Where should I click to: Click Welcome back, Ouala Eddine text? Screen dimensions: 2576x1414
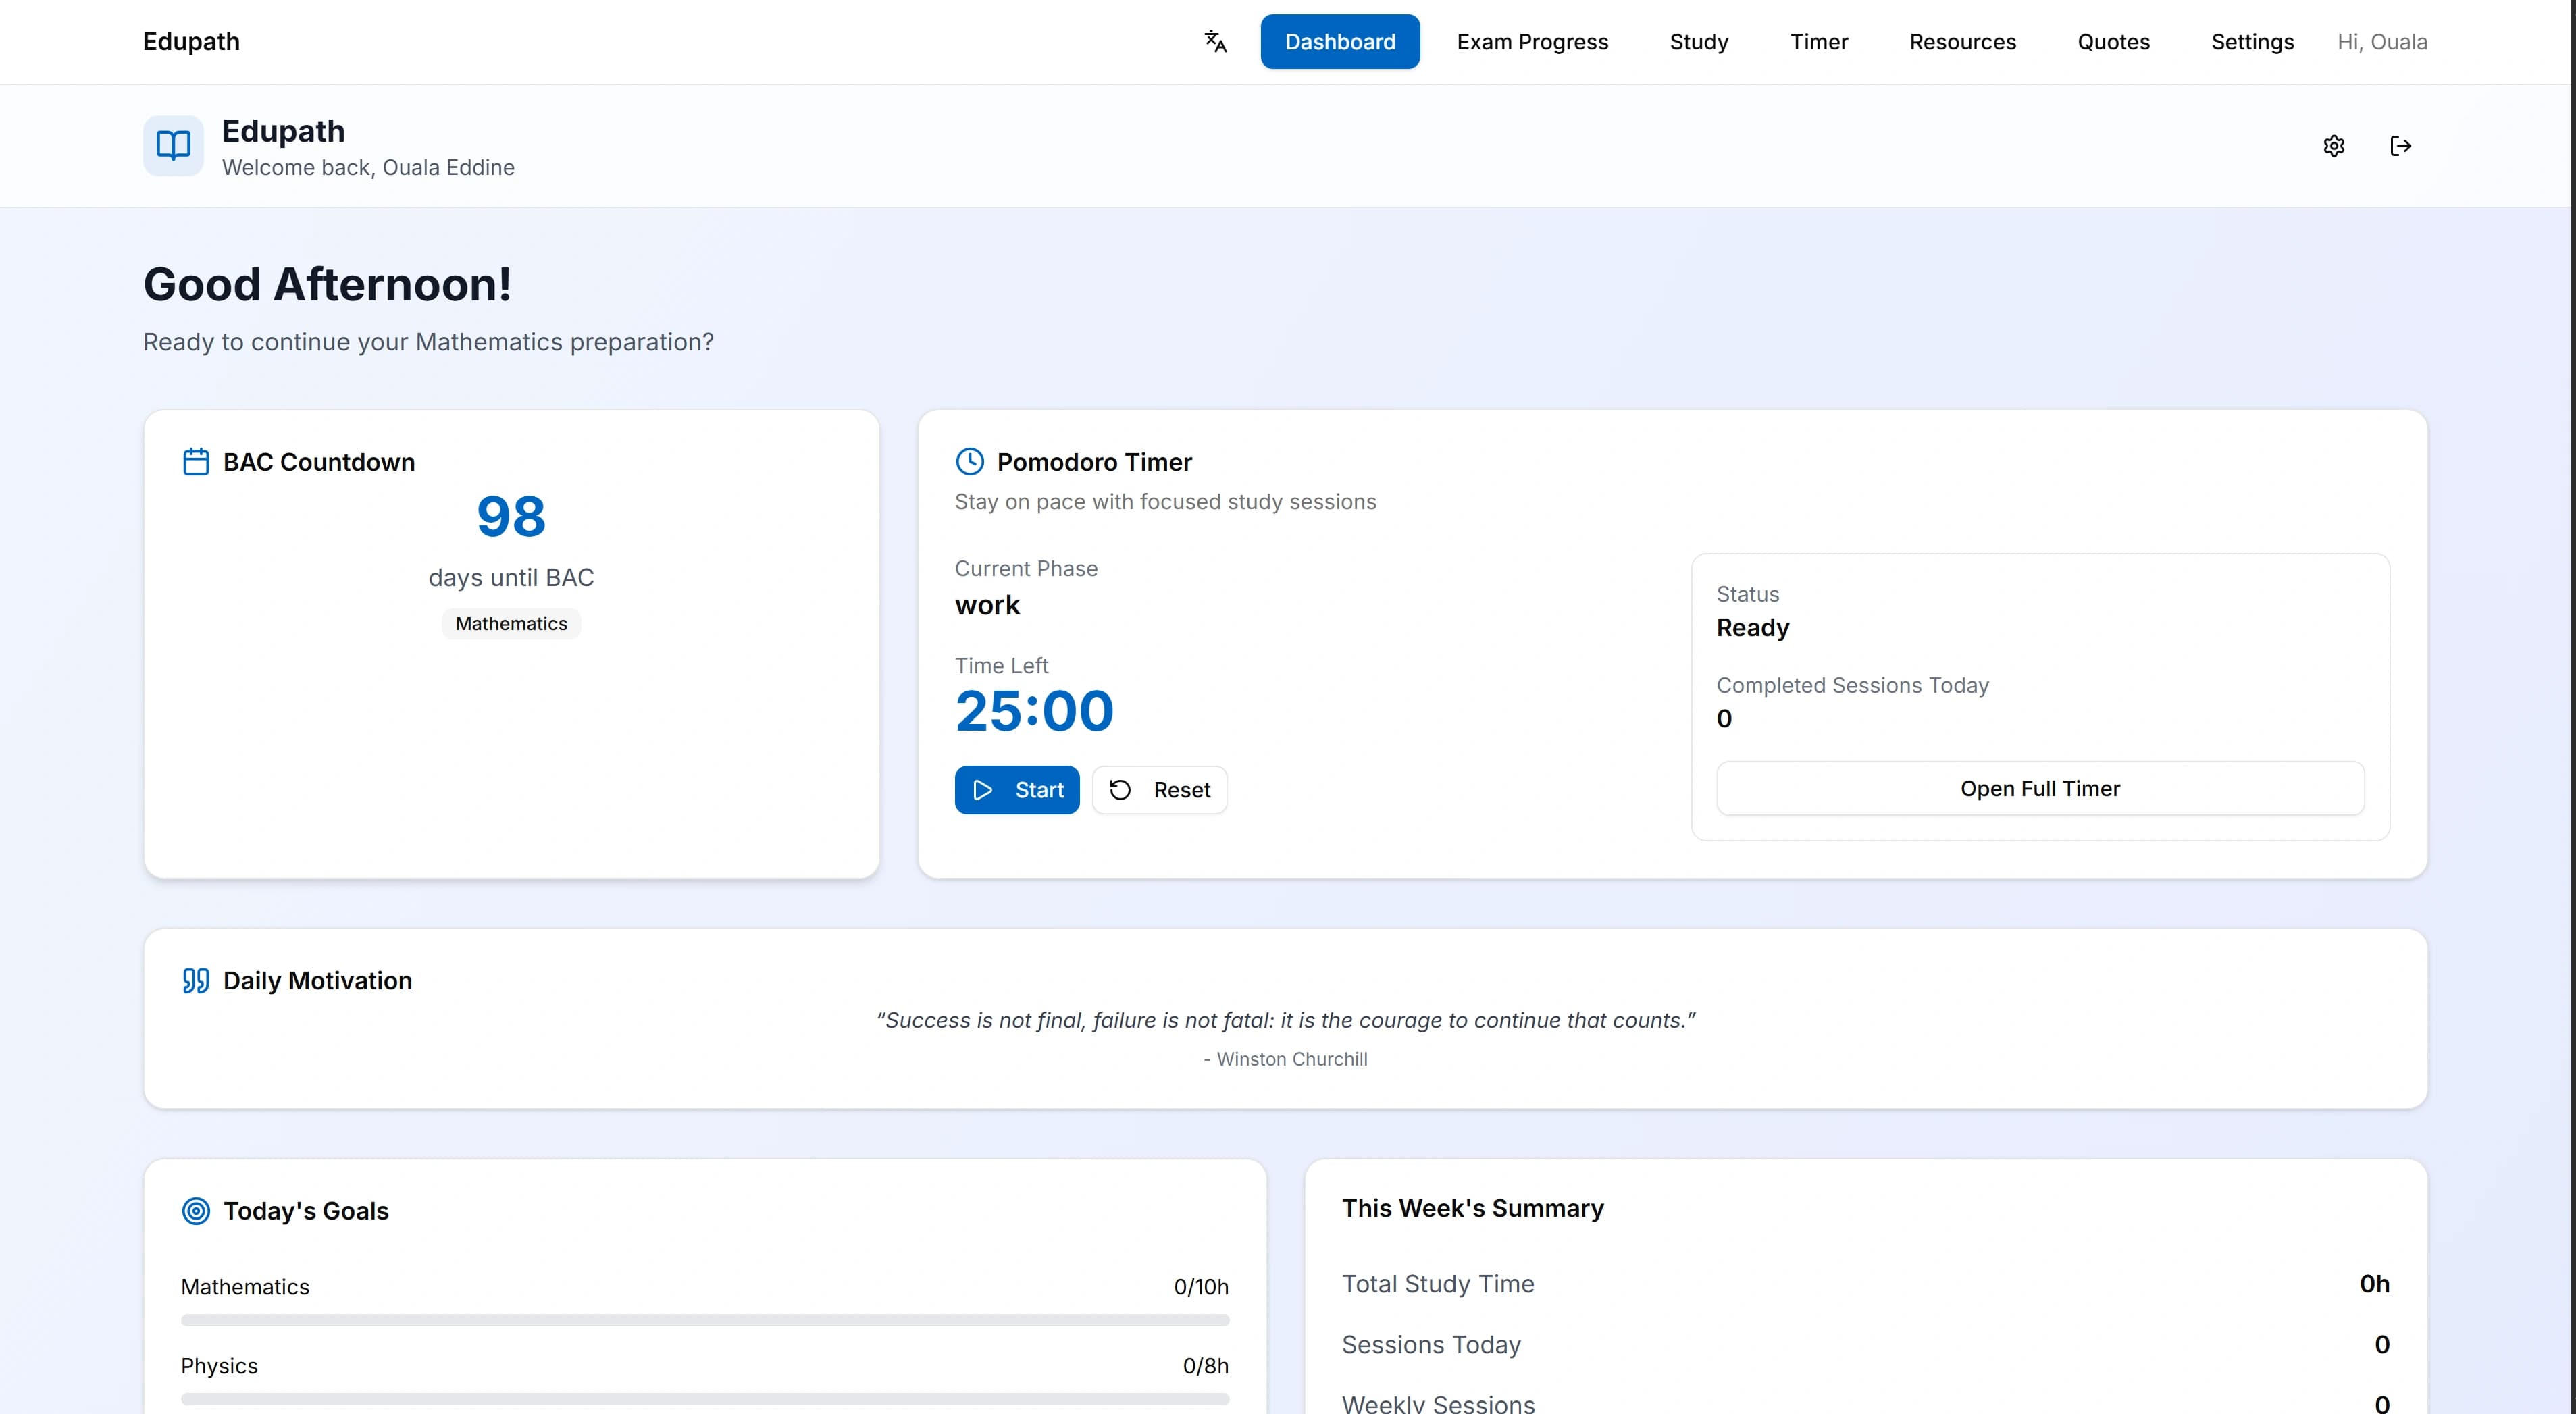368,168
